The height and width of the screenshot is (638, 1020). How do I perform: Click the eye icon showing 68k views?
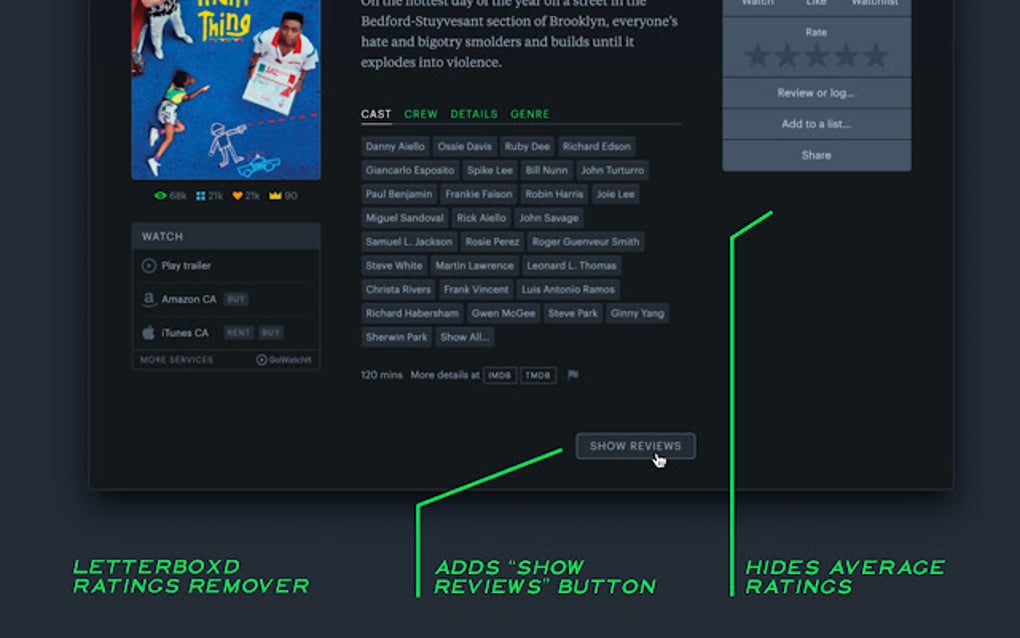pyautogui.click(x=161, y=195)
